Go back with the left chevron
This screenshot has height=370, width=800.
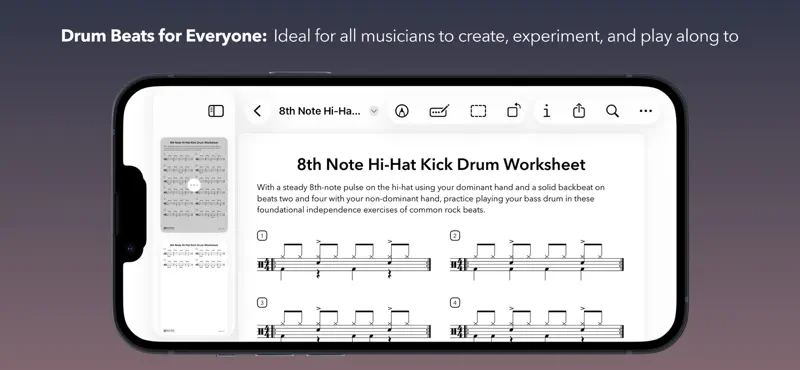pos(257,111)
